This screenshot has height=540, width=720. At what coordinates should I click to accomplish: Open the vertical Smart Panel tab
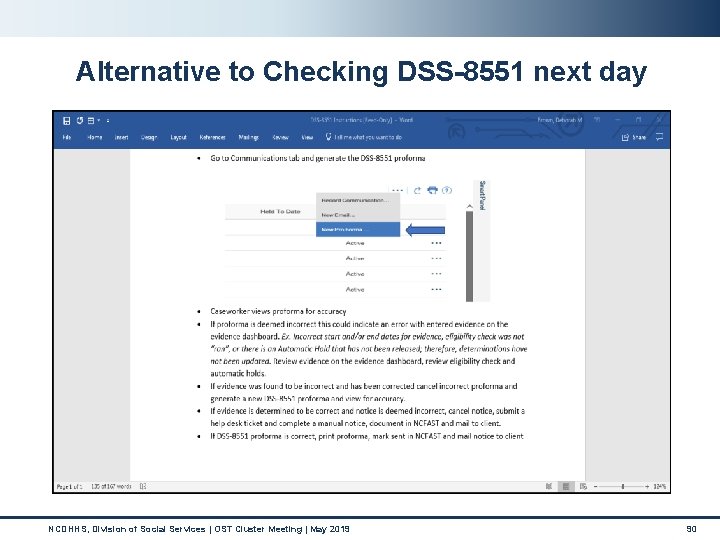(x=482, y=196)
